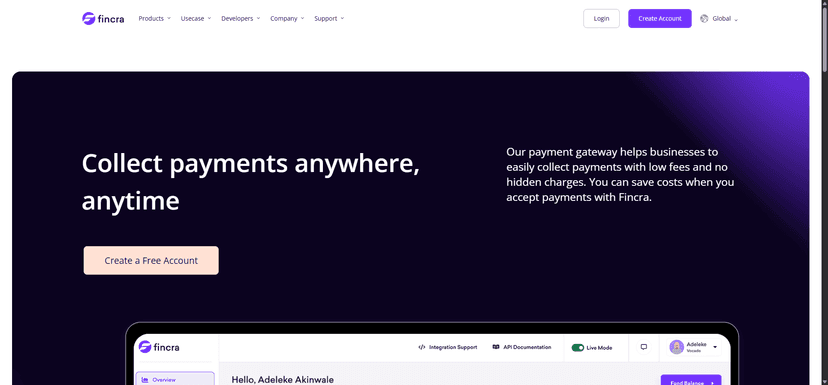Viewport: 828px width, 385px height.
Task: Click the purple Create Account button
Action: point(660,18)
